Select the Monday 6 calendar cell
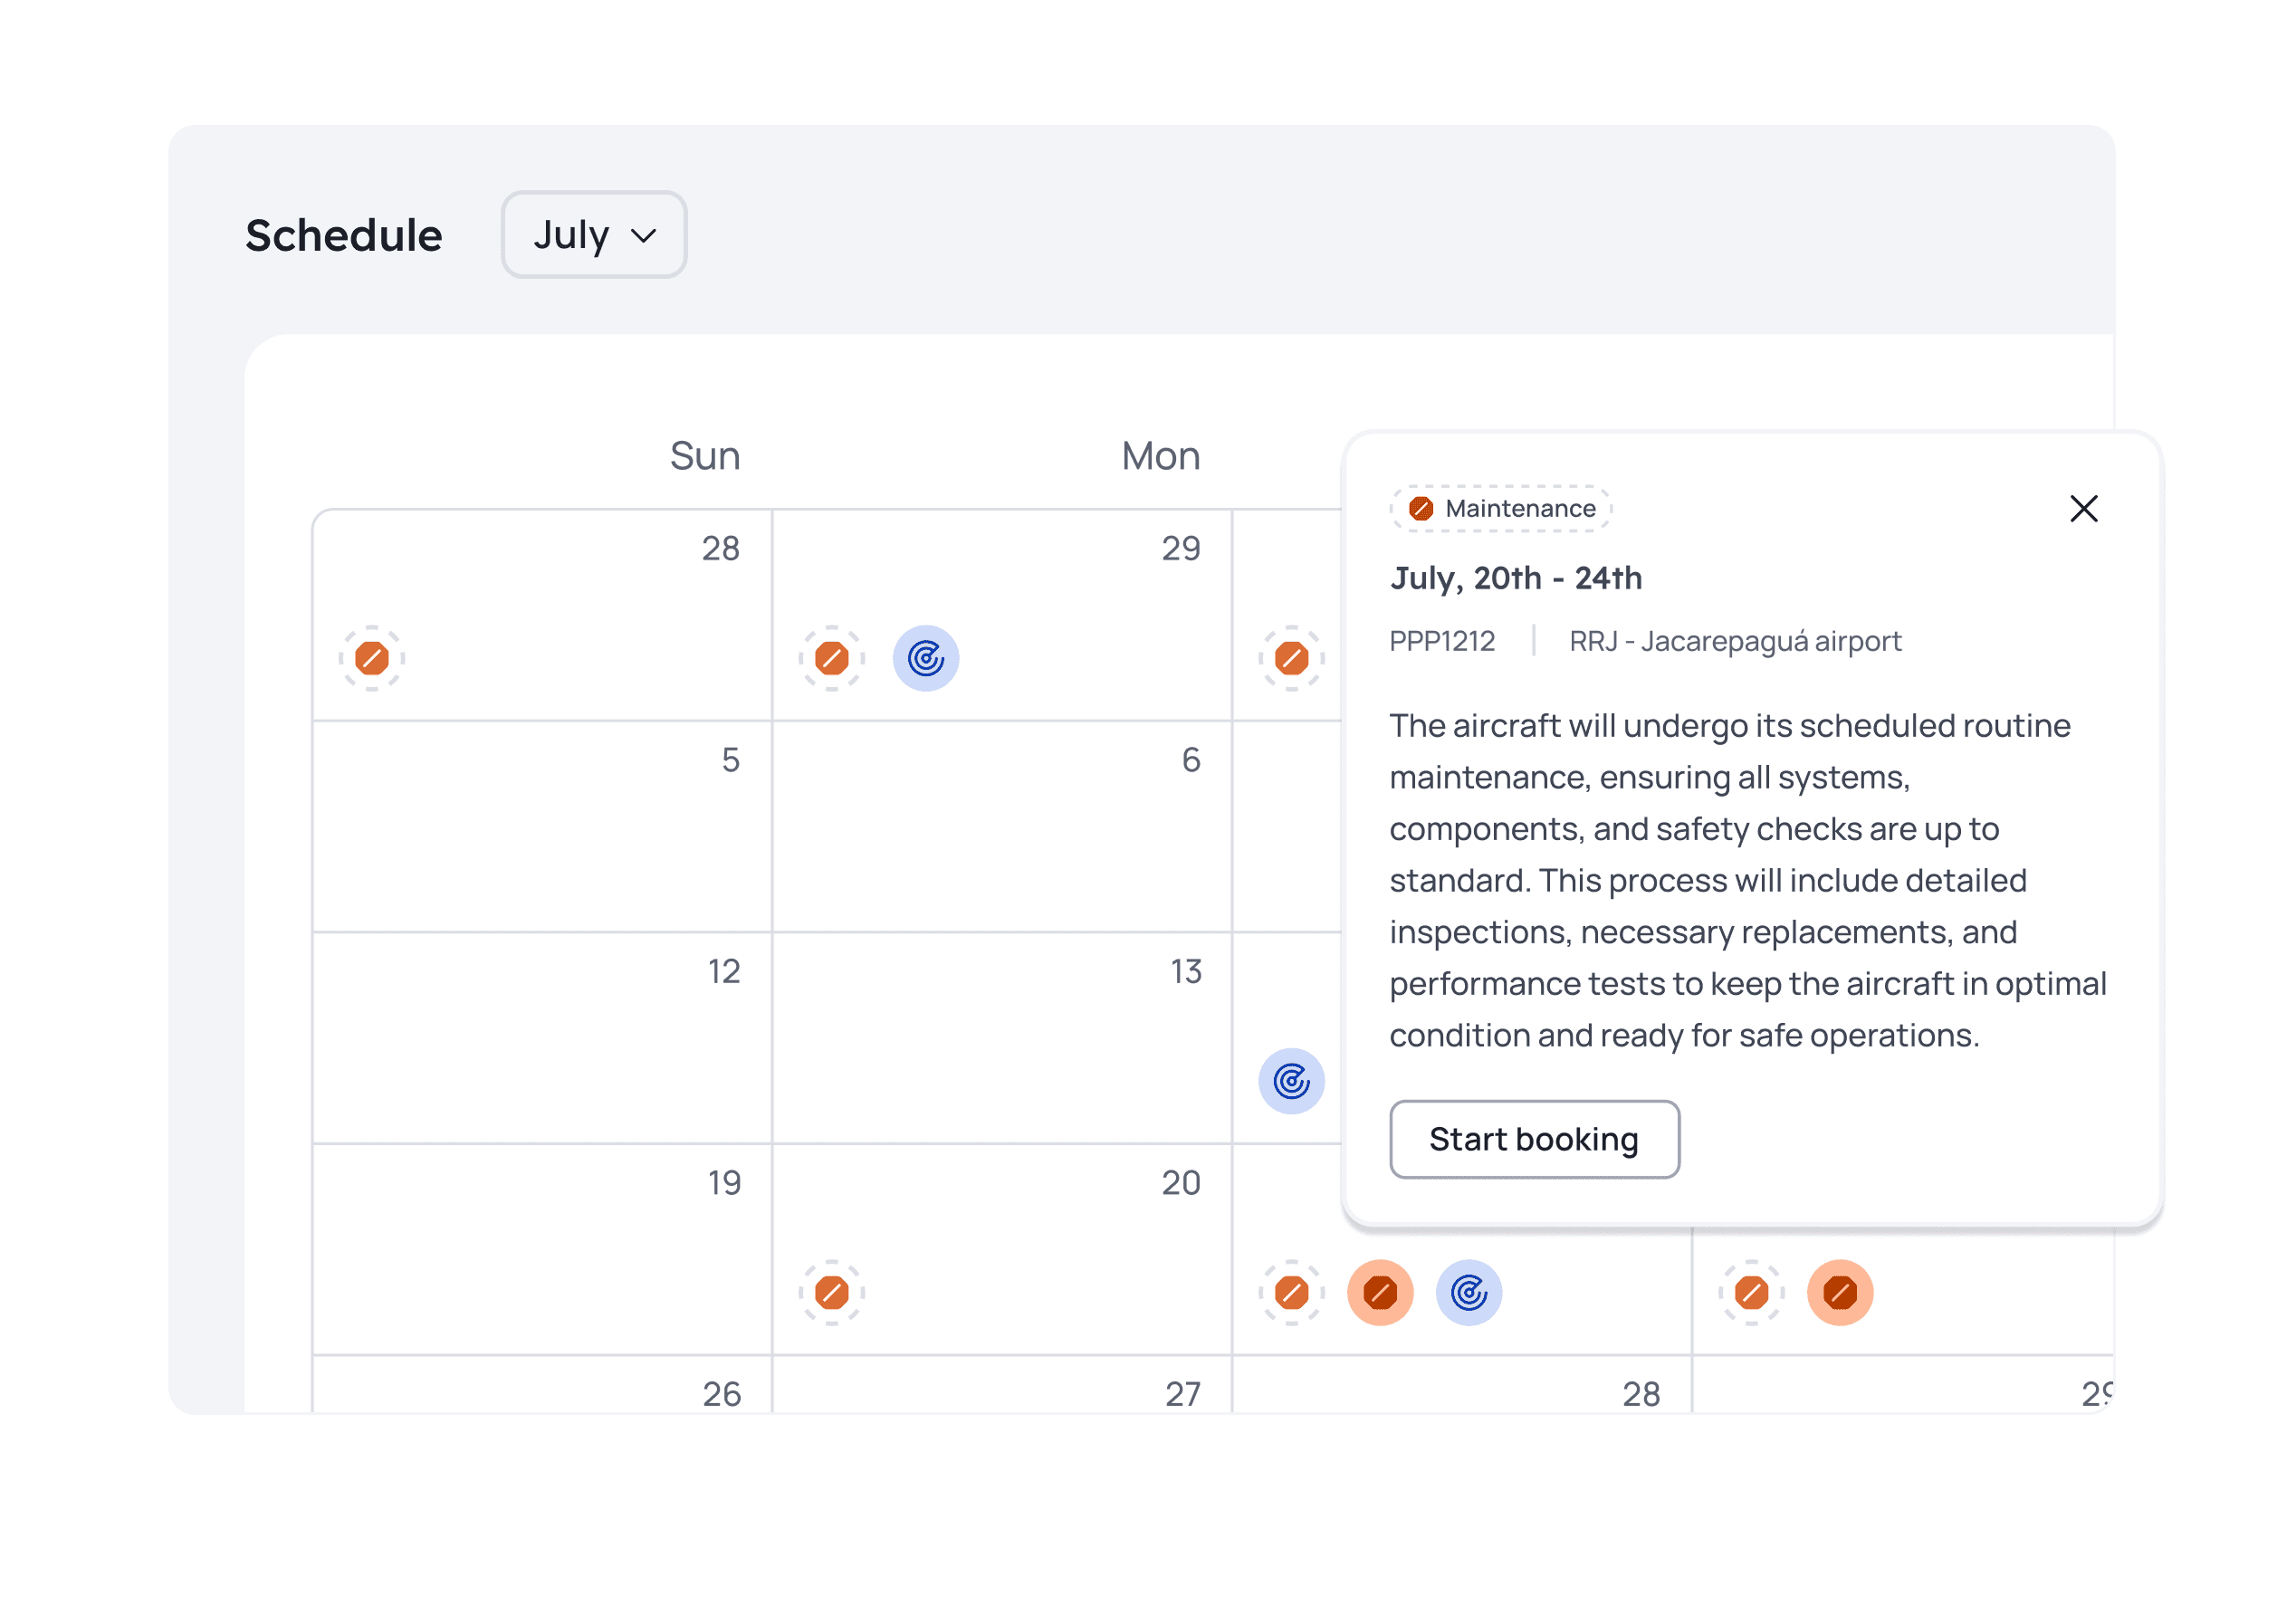This screenshot has height=1624, width=2287. tap(1002, 827)
